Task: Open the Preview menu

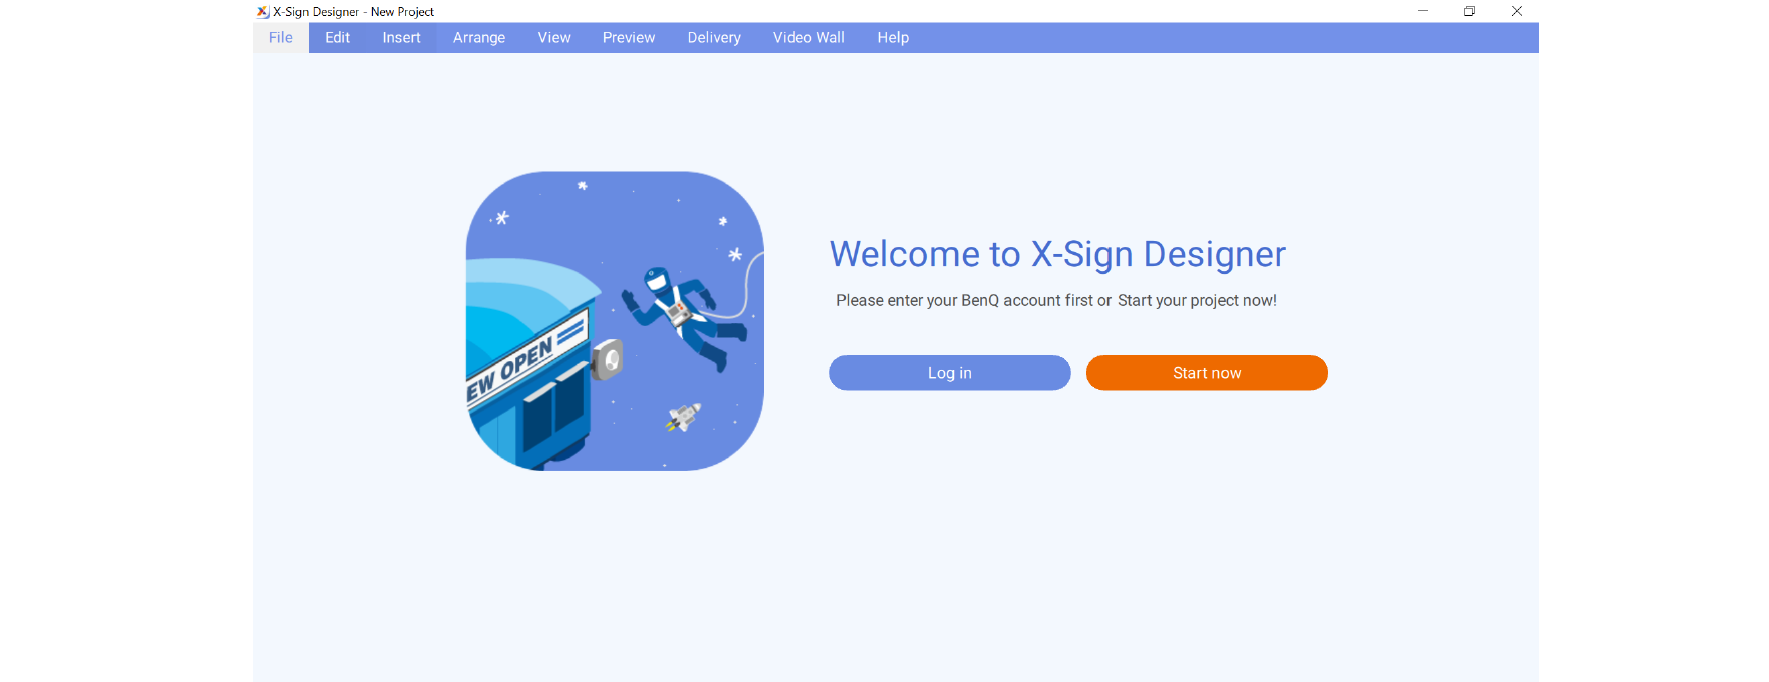Action: click(629, 38)
